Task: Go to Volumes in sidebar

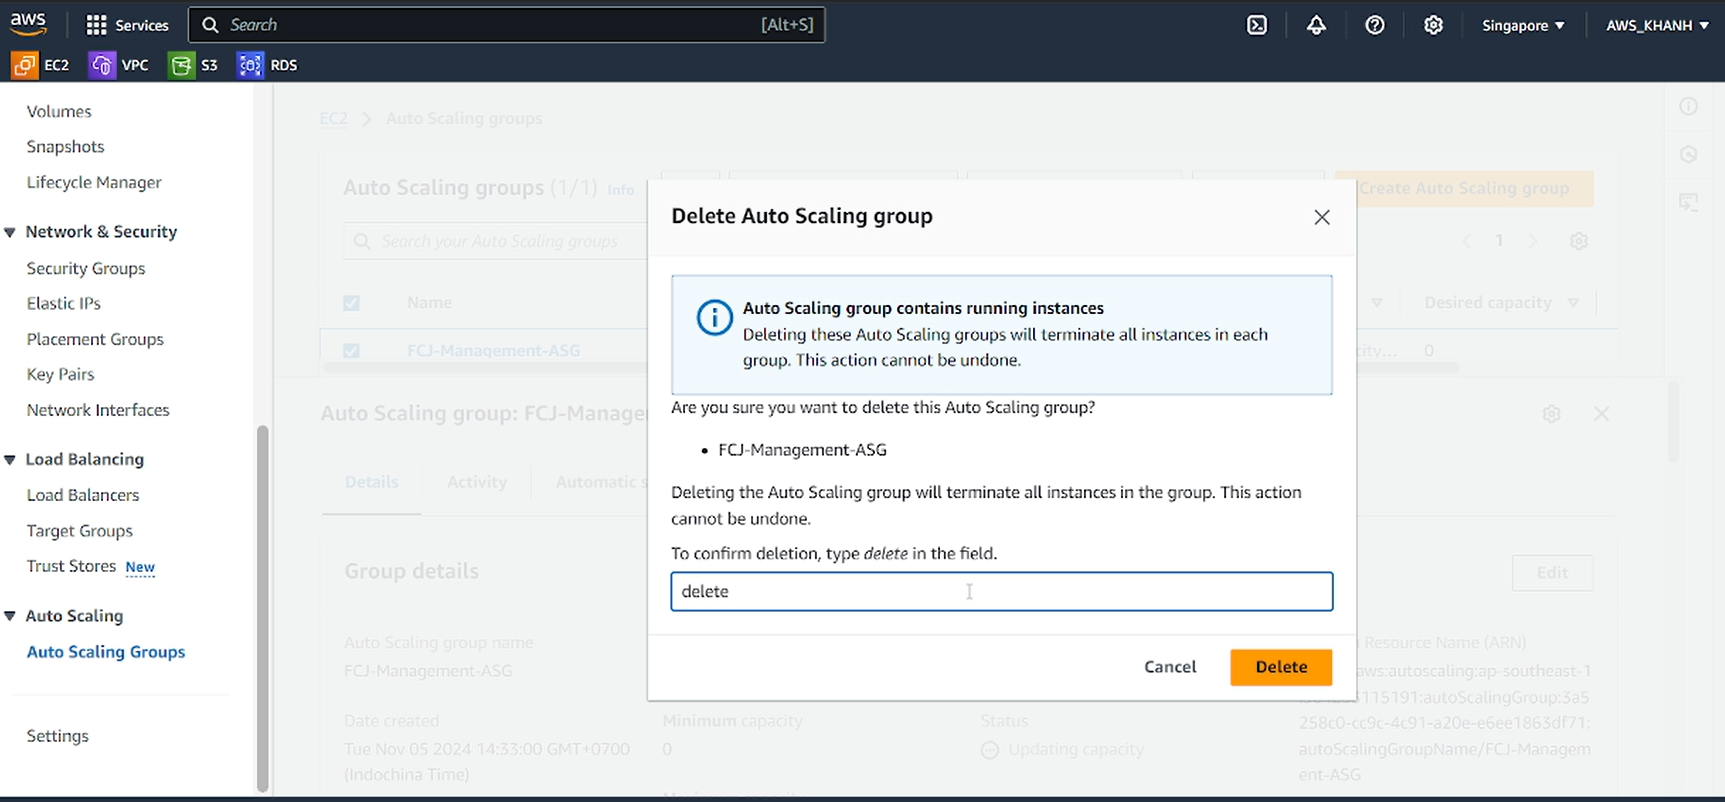Action: click(x=59, y=111)
